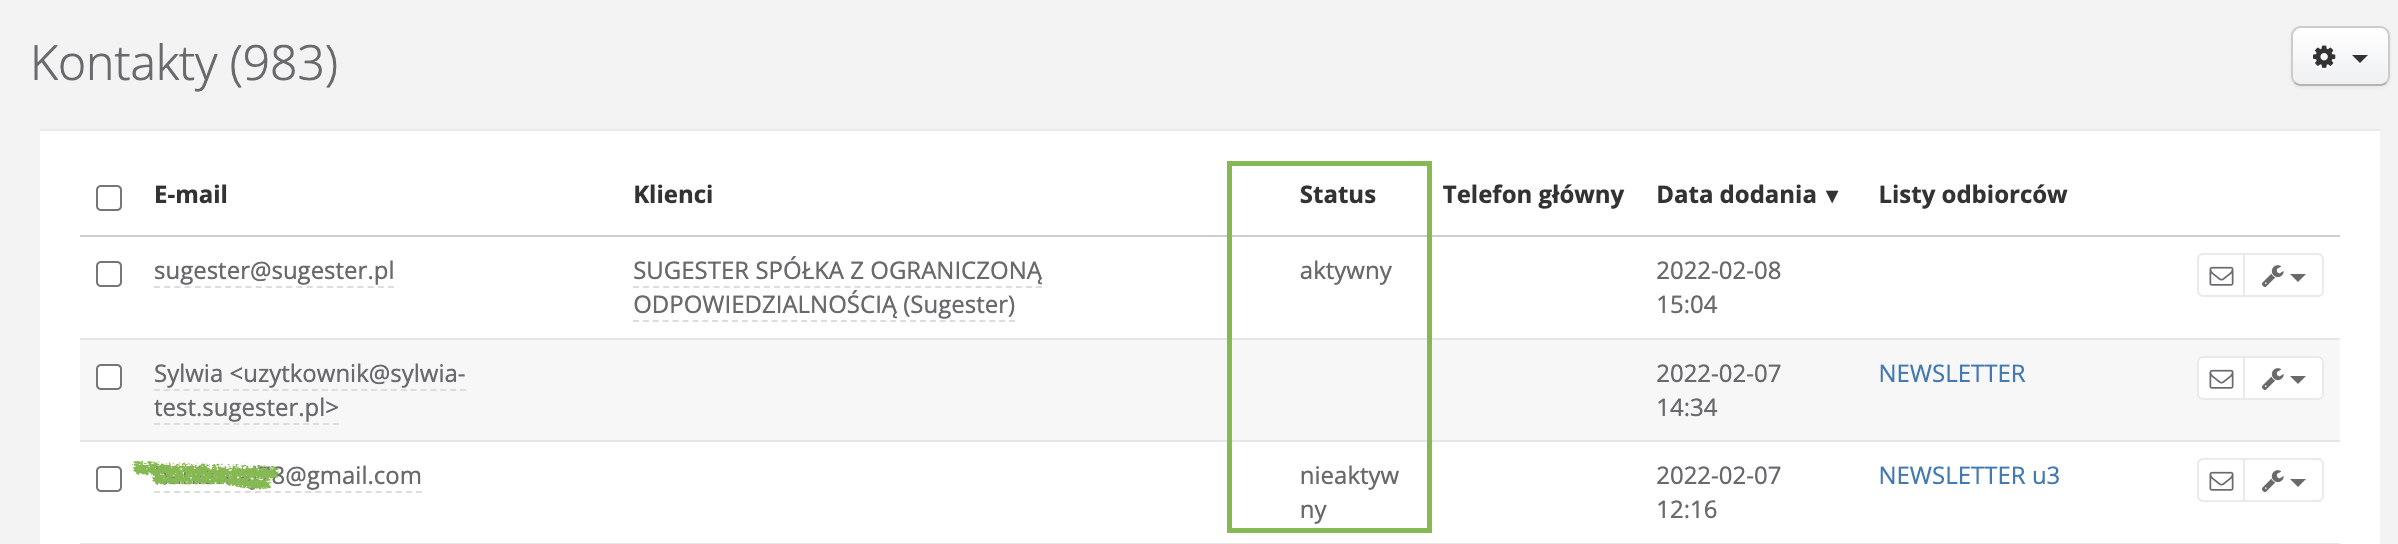Click the sugester@sugester.pl email address

(x=274, y=271)
